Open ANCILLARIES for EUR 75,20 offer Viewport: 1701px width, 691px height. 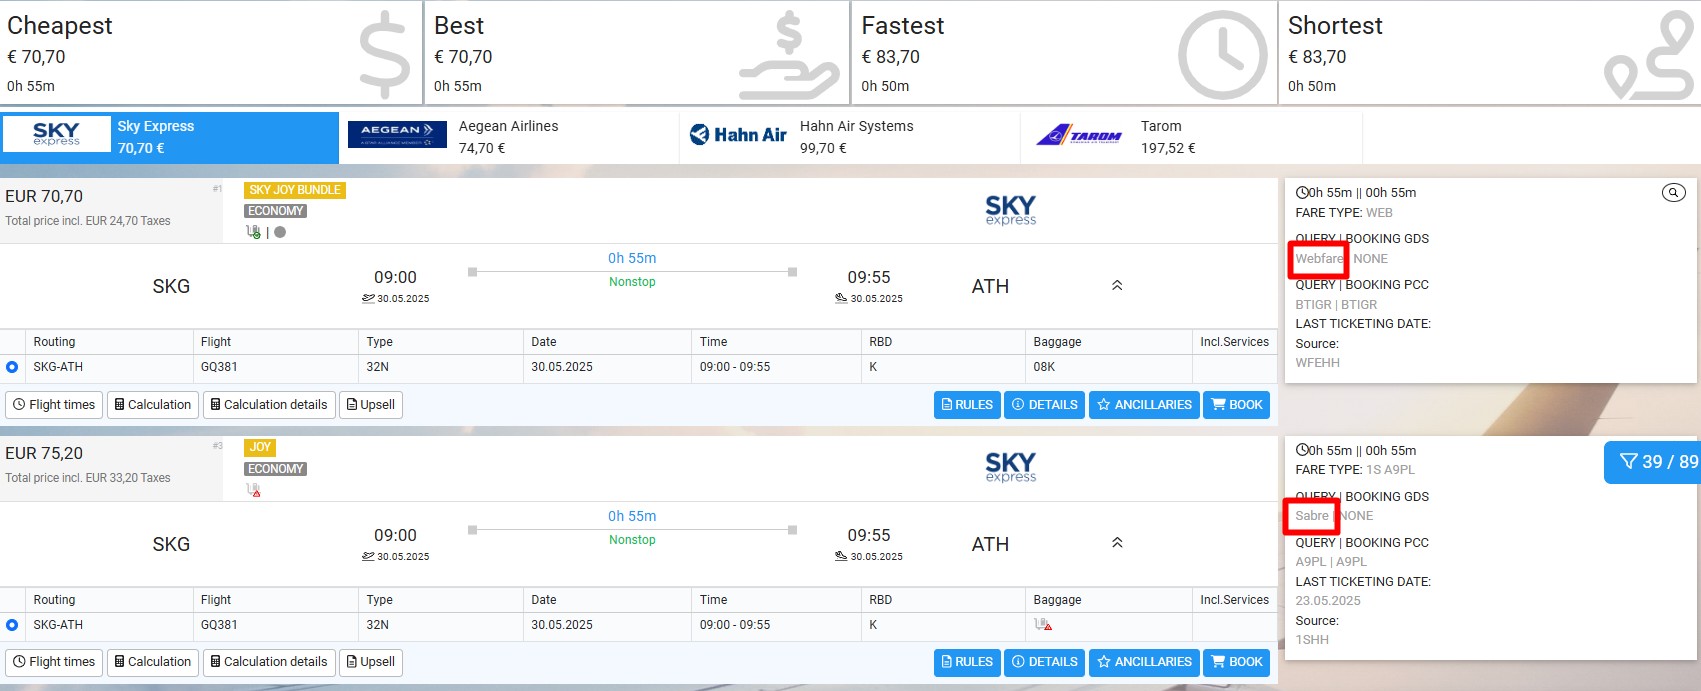pos(1144,662)
